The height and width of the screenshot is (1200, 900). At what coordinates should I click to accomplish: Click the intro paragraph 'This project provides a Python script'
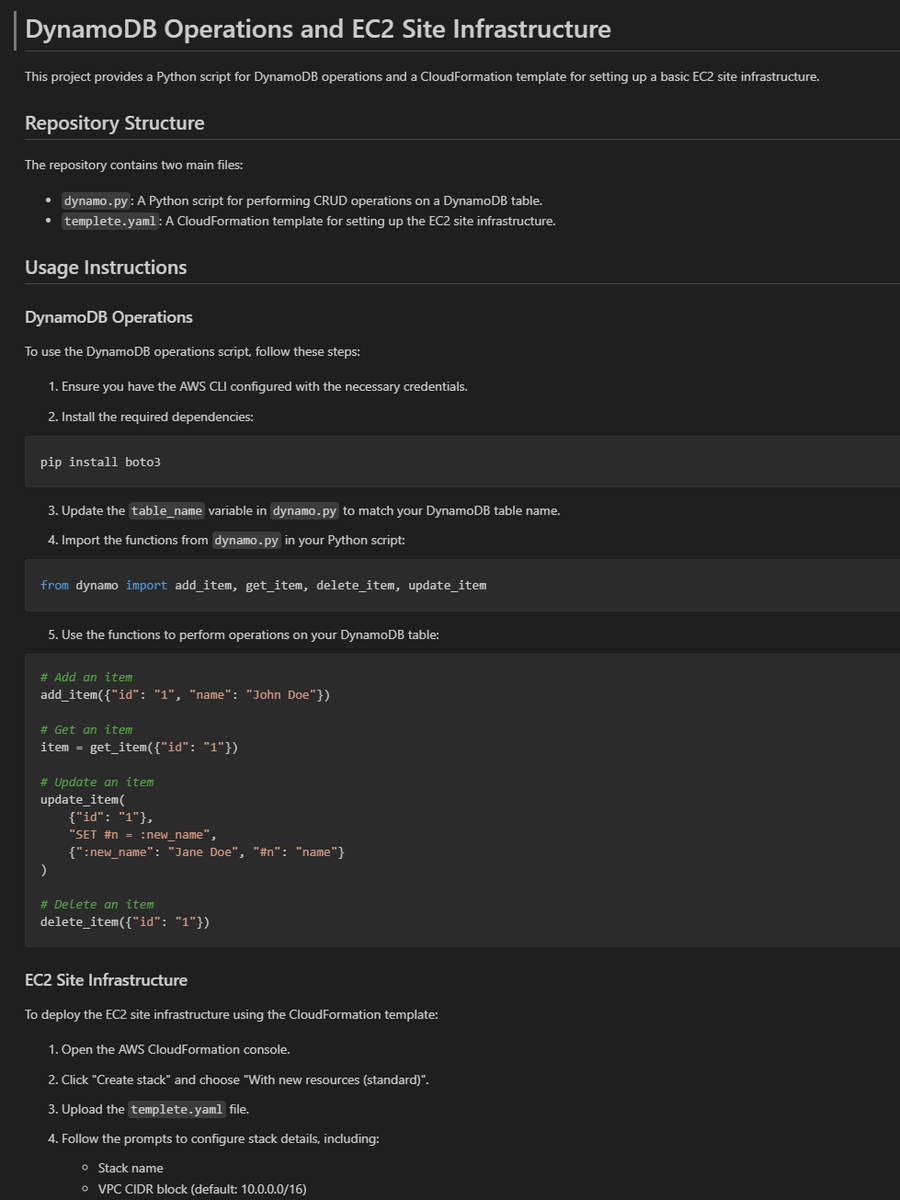pos(422,77)
